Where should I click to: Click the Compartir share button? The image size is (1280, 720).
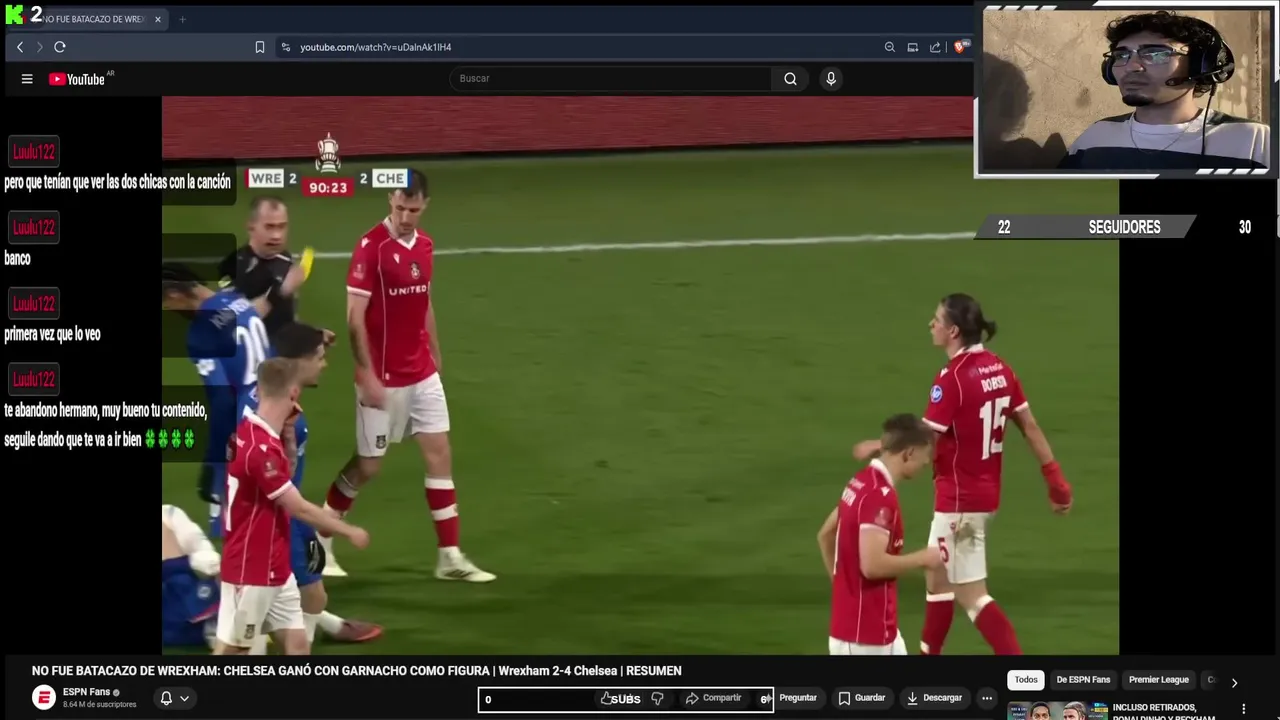pos(713,698)
